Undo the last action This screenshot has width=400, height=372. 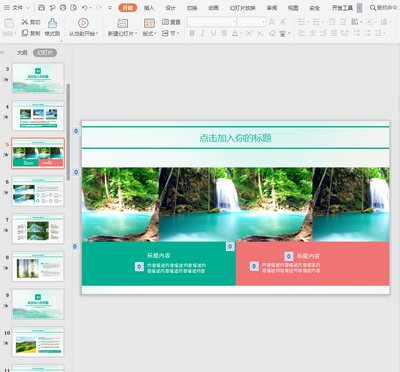85,7
